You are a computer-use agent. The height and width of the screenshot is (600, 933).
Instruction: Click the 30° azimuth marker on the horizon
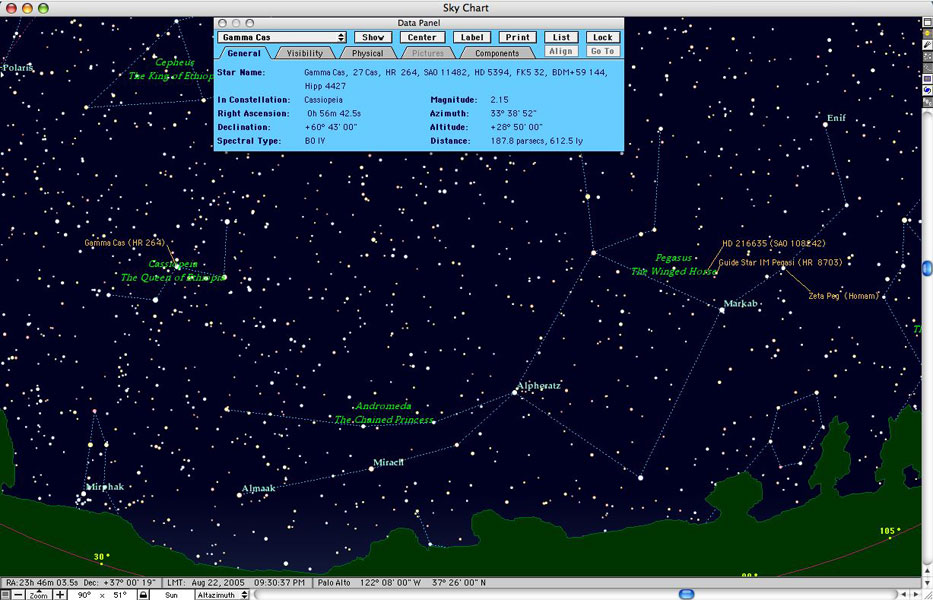pyautogui.click(x=101, y=557)
